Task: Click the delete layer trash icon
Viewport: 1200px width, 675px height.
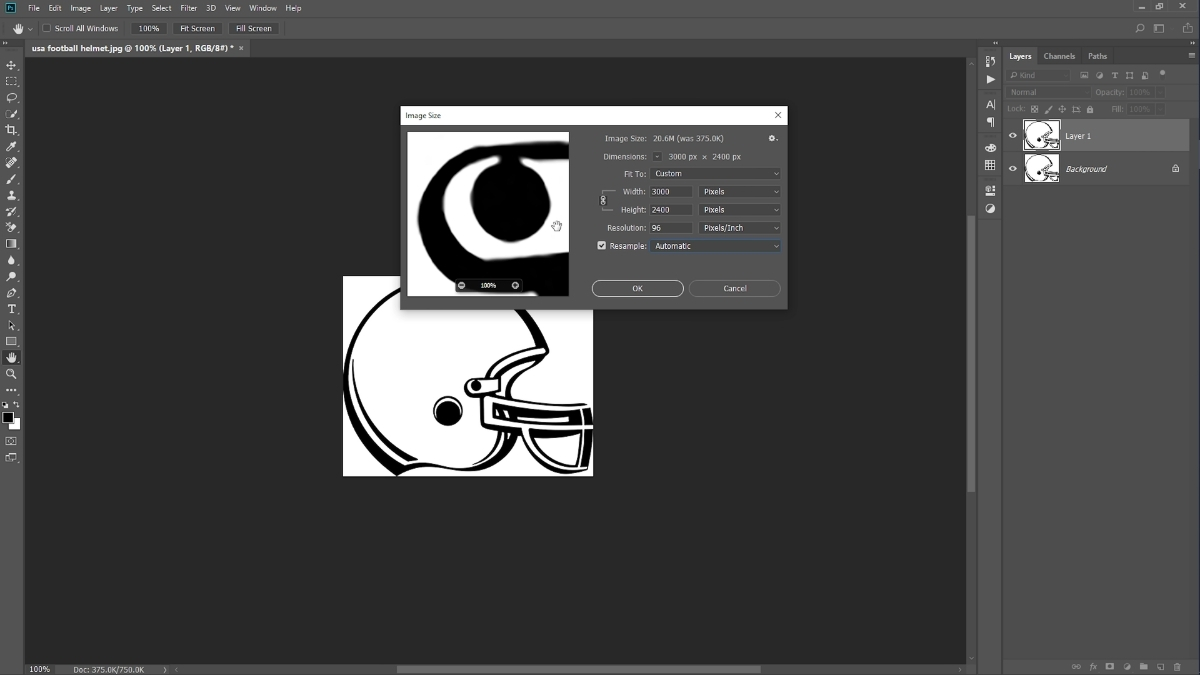Action: tap(1176, 666)
